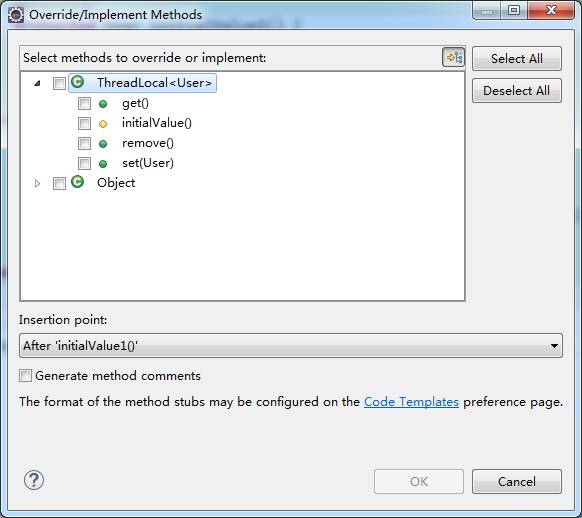Click the Eclipse dialog icon in title bar
The image size is (582, 518).
click(x=16, y=15)
